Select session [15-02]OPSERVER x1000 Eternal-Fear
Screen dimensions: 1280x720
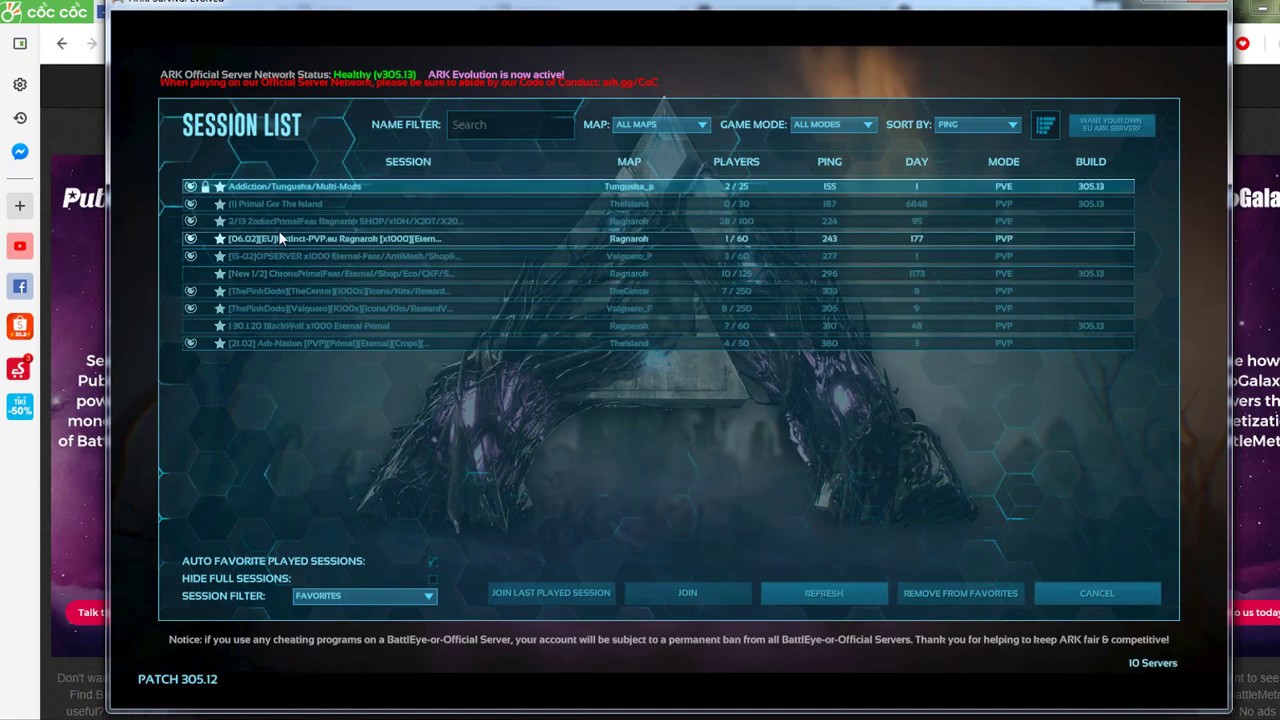[x=658, y=256]
